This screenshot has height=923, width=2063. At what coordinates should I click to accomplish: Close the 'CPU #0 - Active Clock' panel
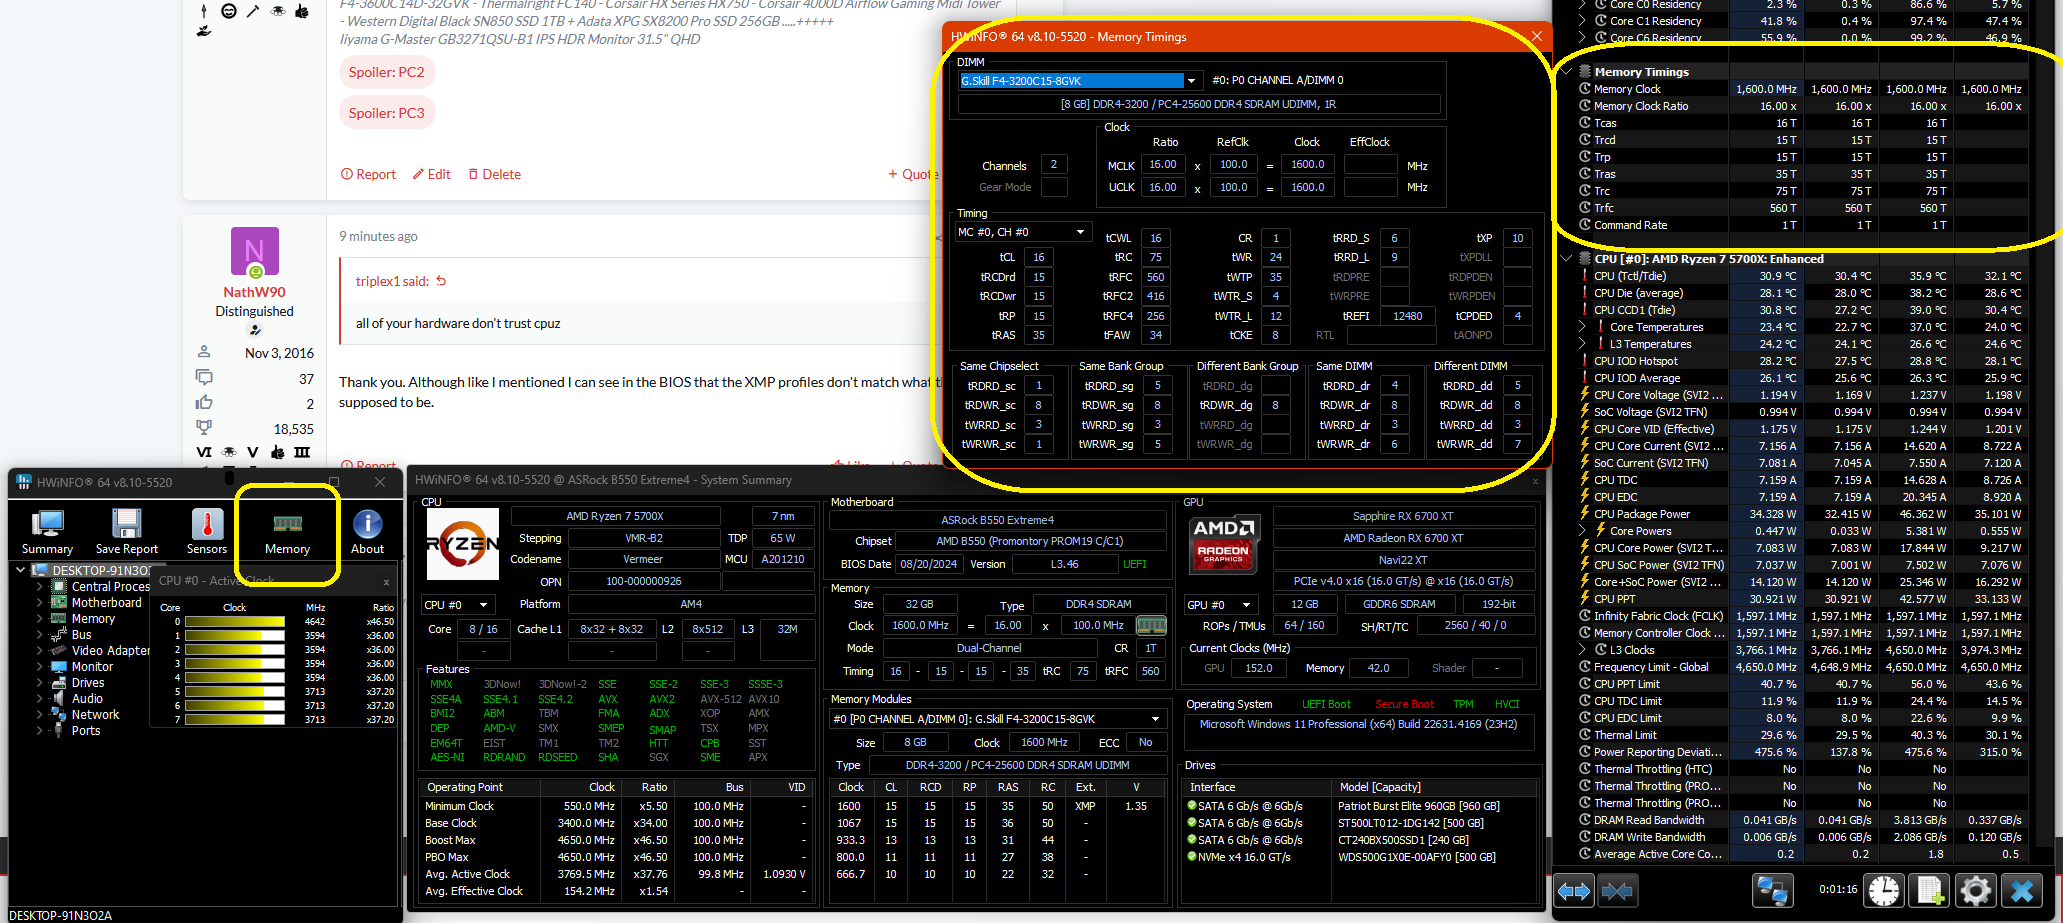386,581
